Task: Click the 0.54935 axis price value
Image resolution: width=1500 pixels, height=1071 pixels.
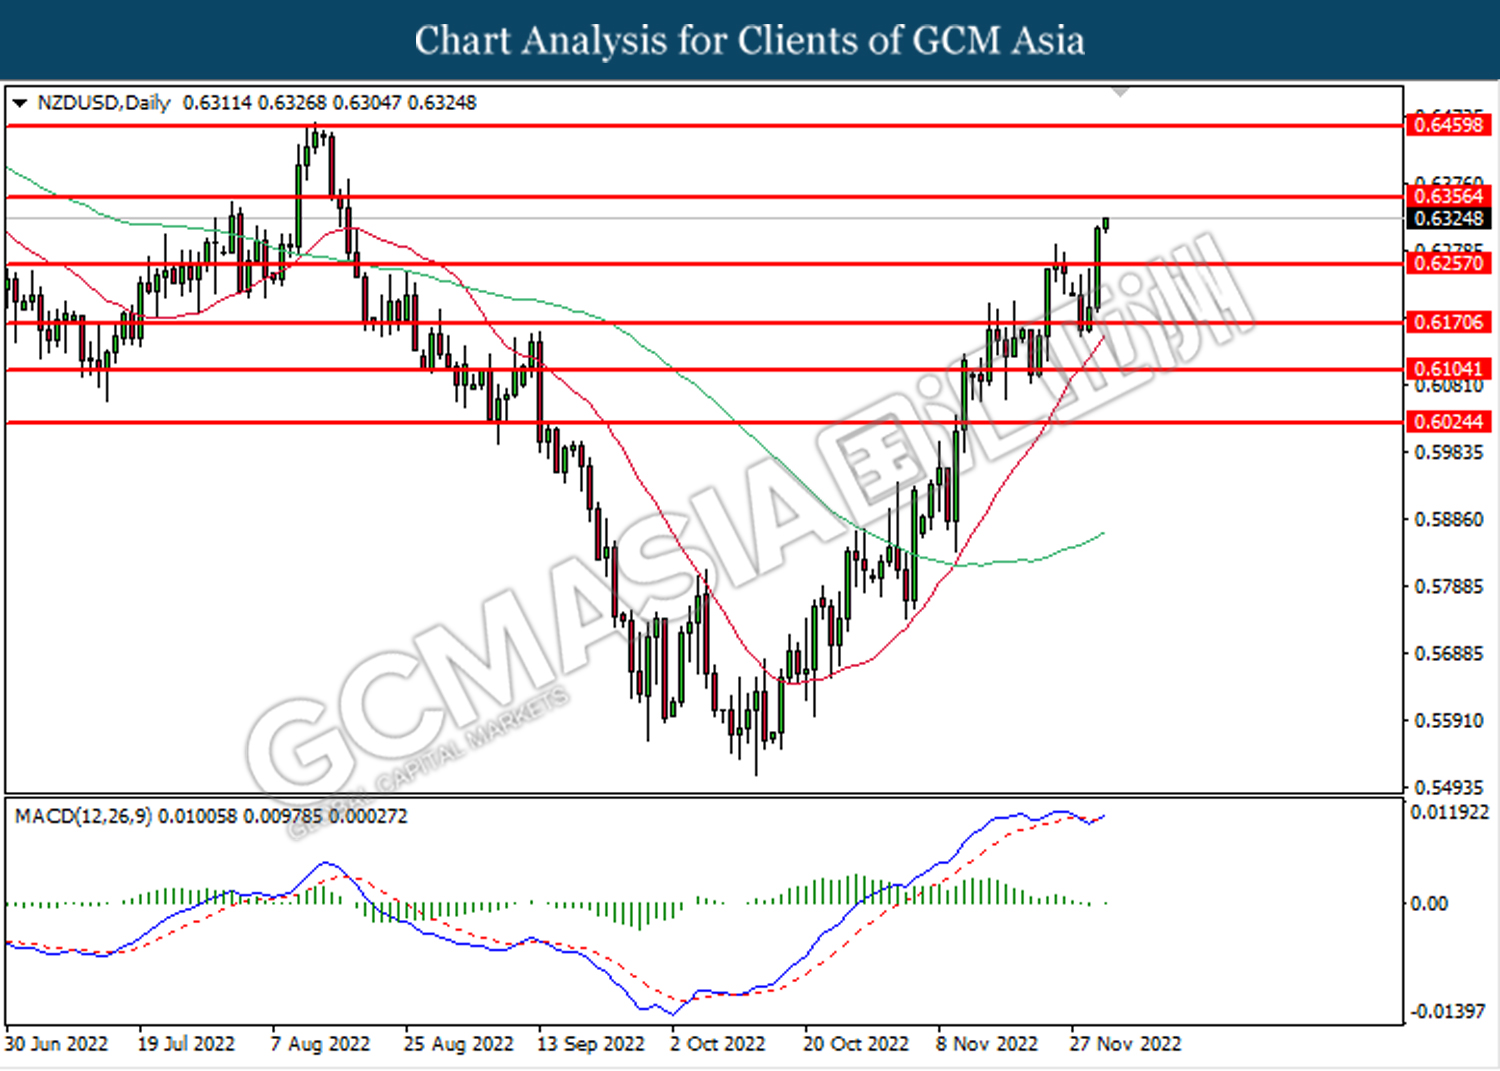Action: point(1449,788)
